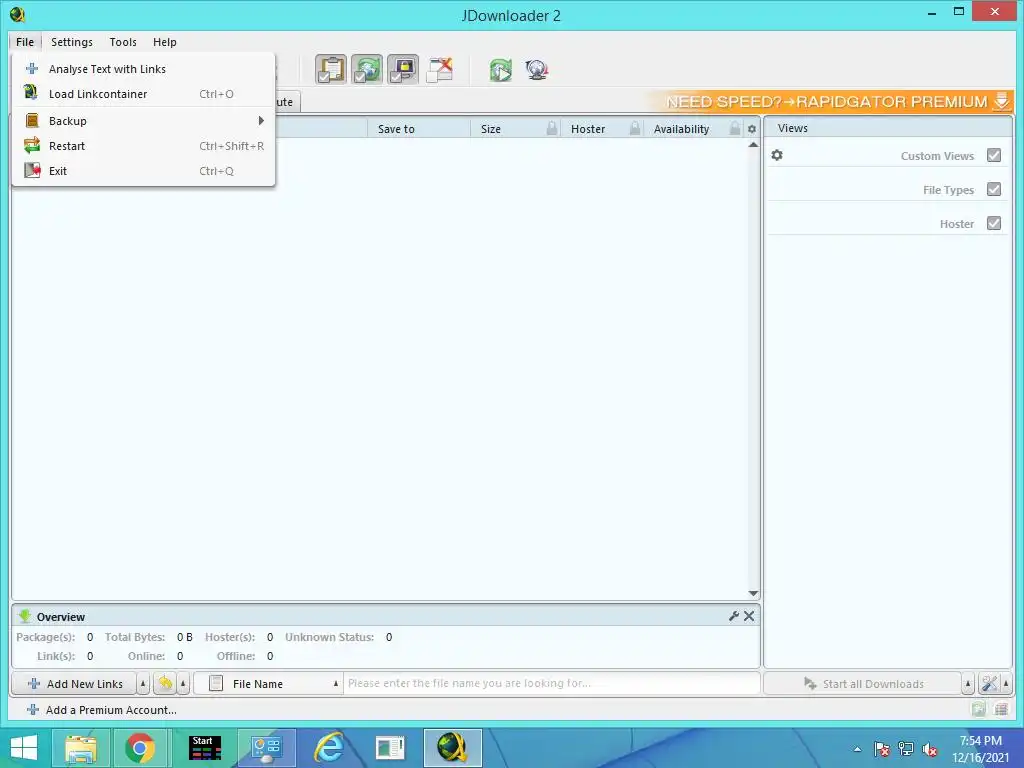Expand the arrow beside the tools wrench icon

(1006, 684)
